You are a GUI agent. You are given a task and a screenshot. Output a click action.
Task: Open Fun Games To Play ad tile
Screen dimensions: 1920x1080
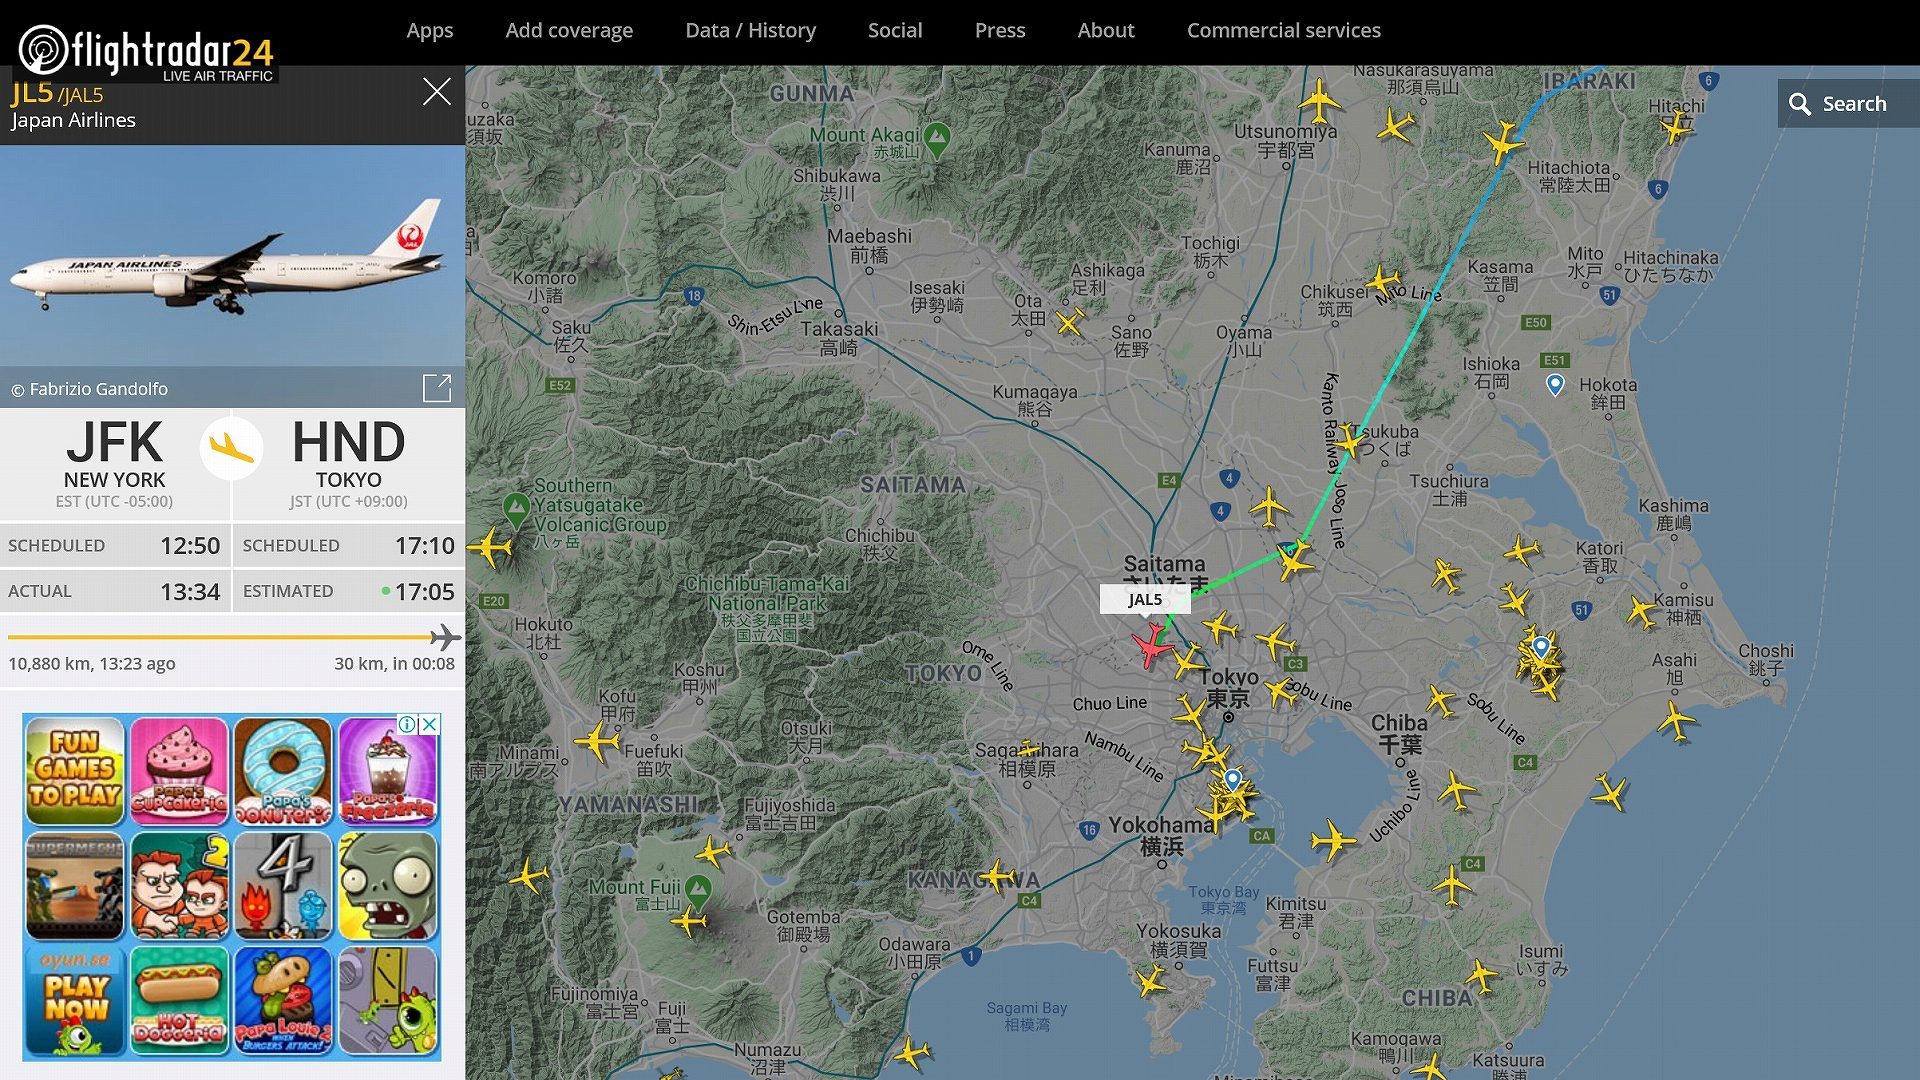(75, 770)
